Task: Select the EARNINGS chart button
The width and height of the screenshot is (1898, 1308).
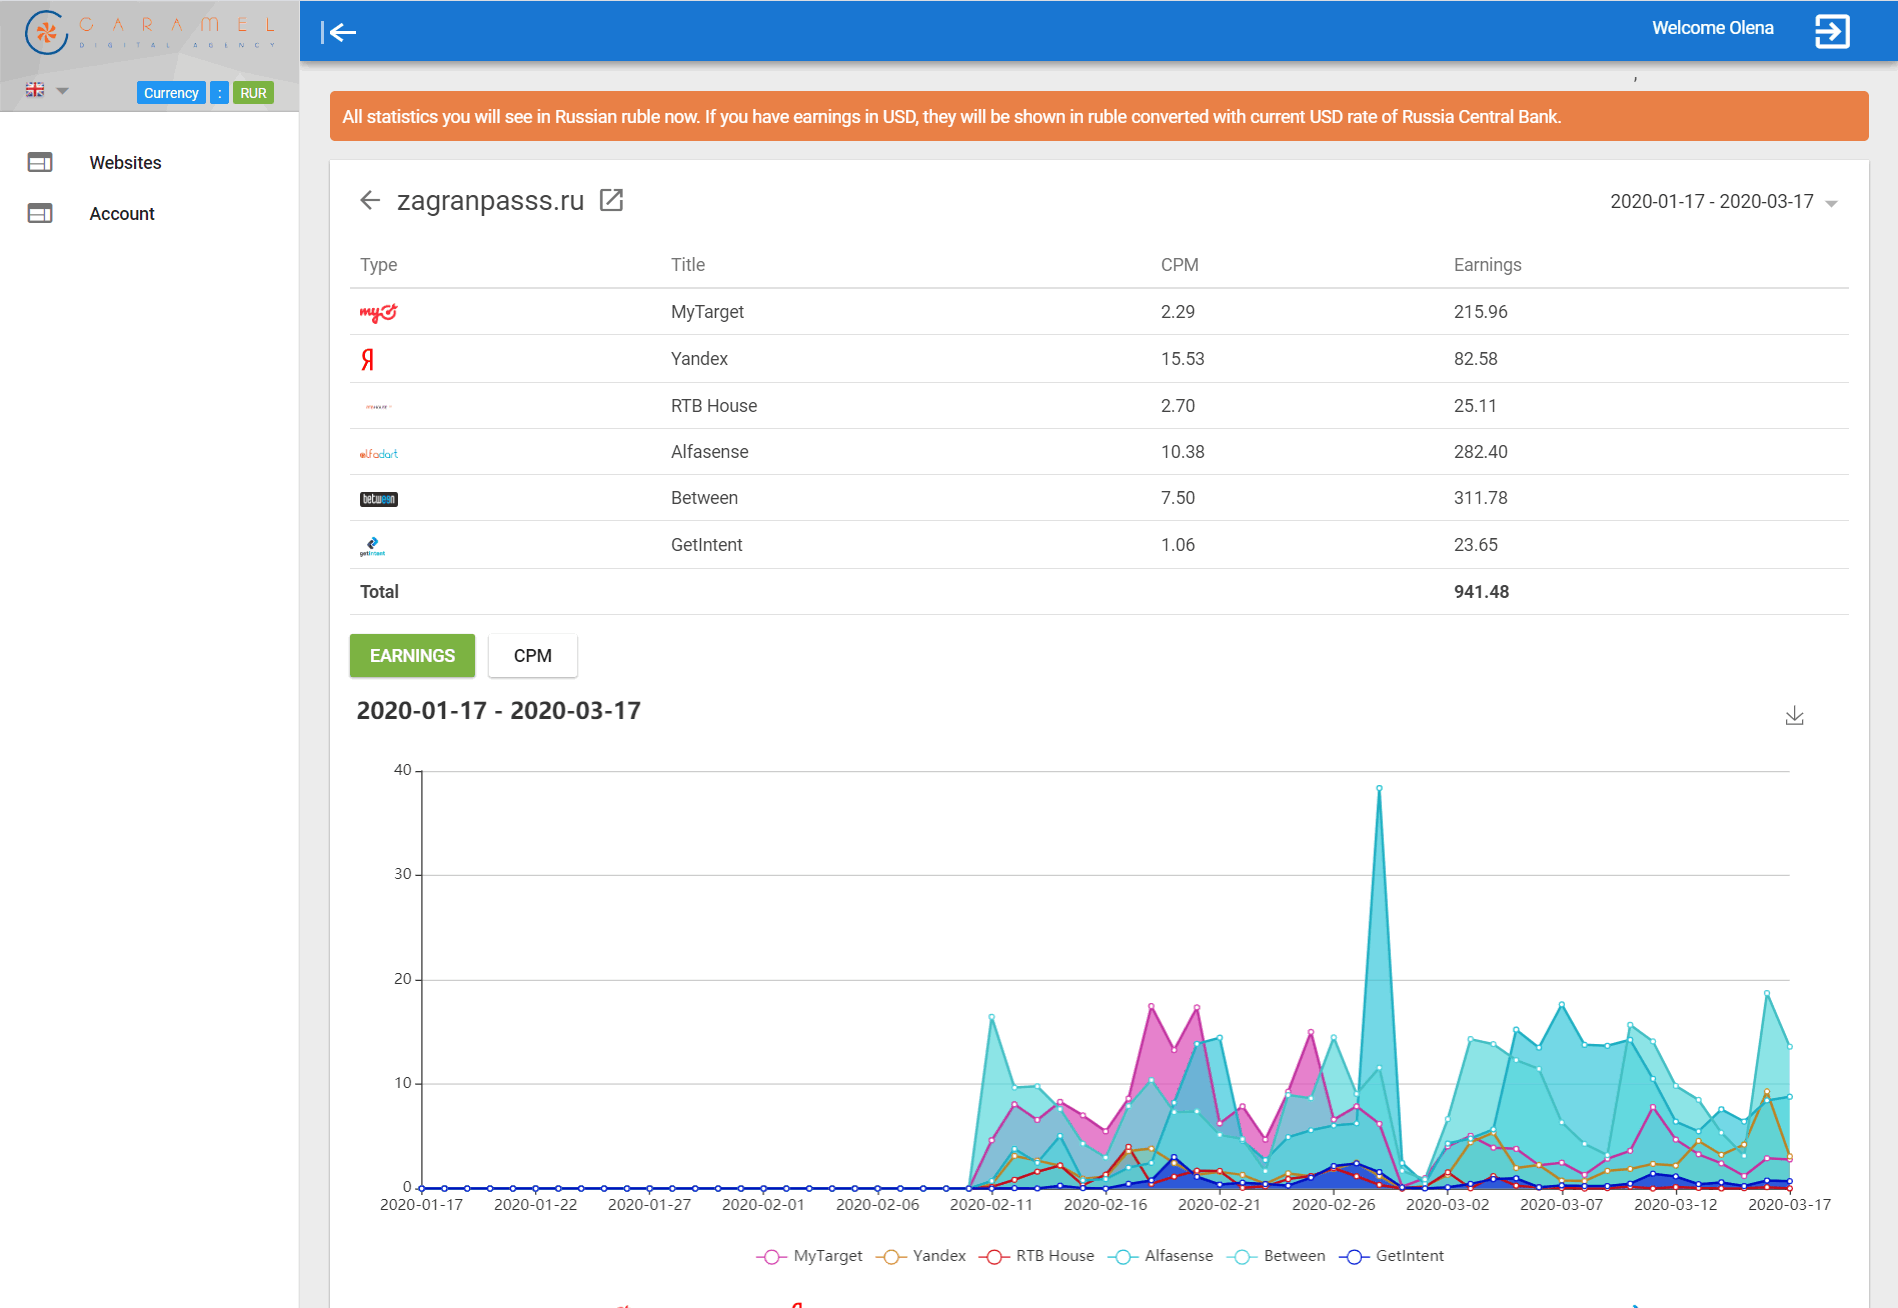Action: [412, 656]
